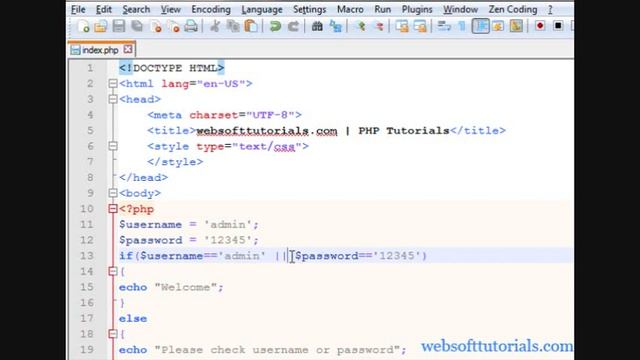
Task: Stop macro recording with black square
Action: pos(558,26)
